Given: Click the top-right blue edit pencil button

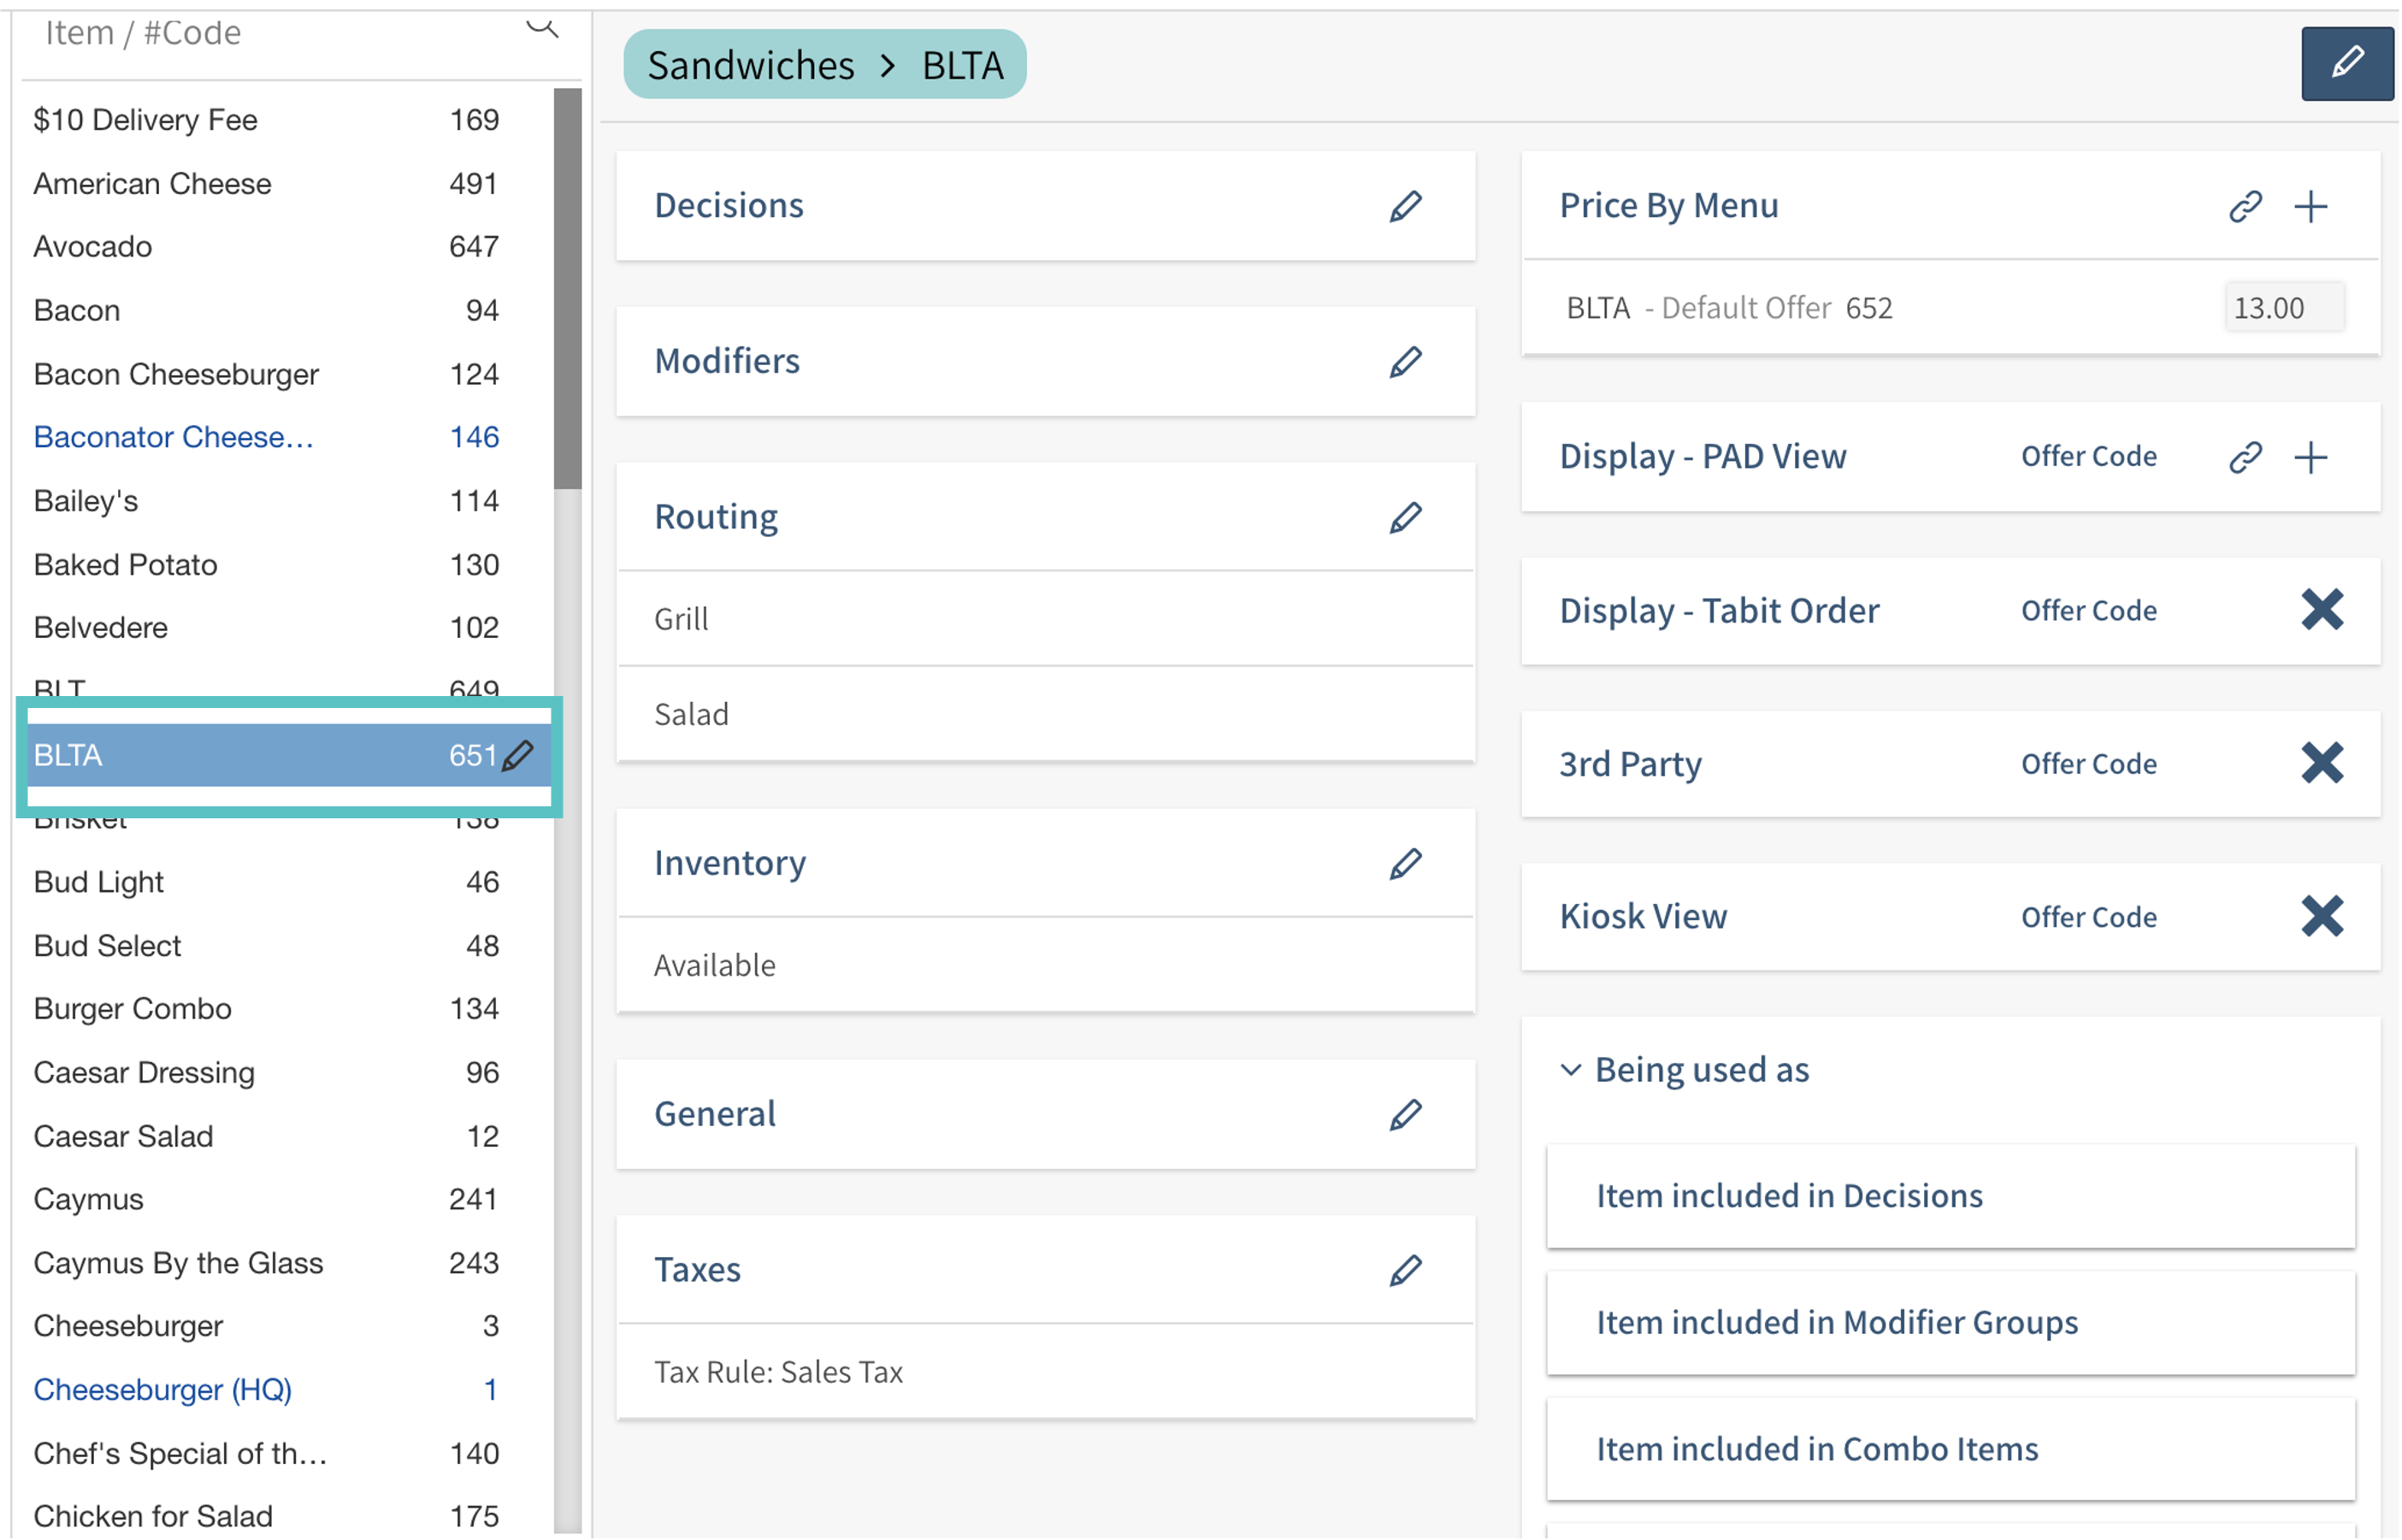Looking at the screenshot, I should click(x=2346, y=63).
